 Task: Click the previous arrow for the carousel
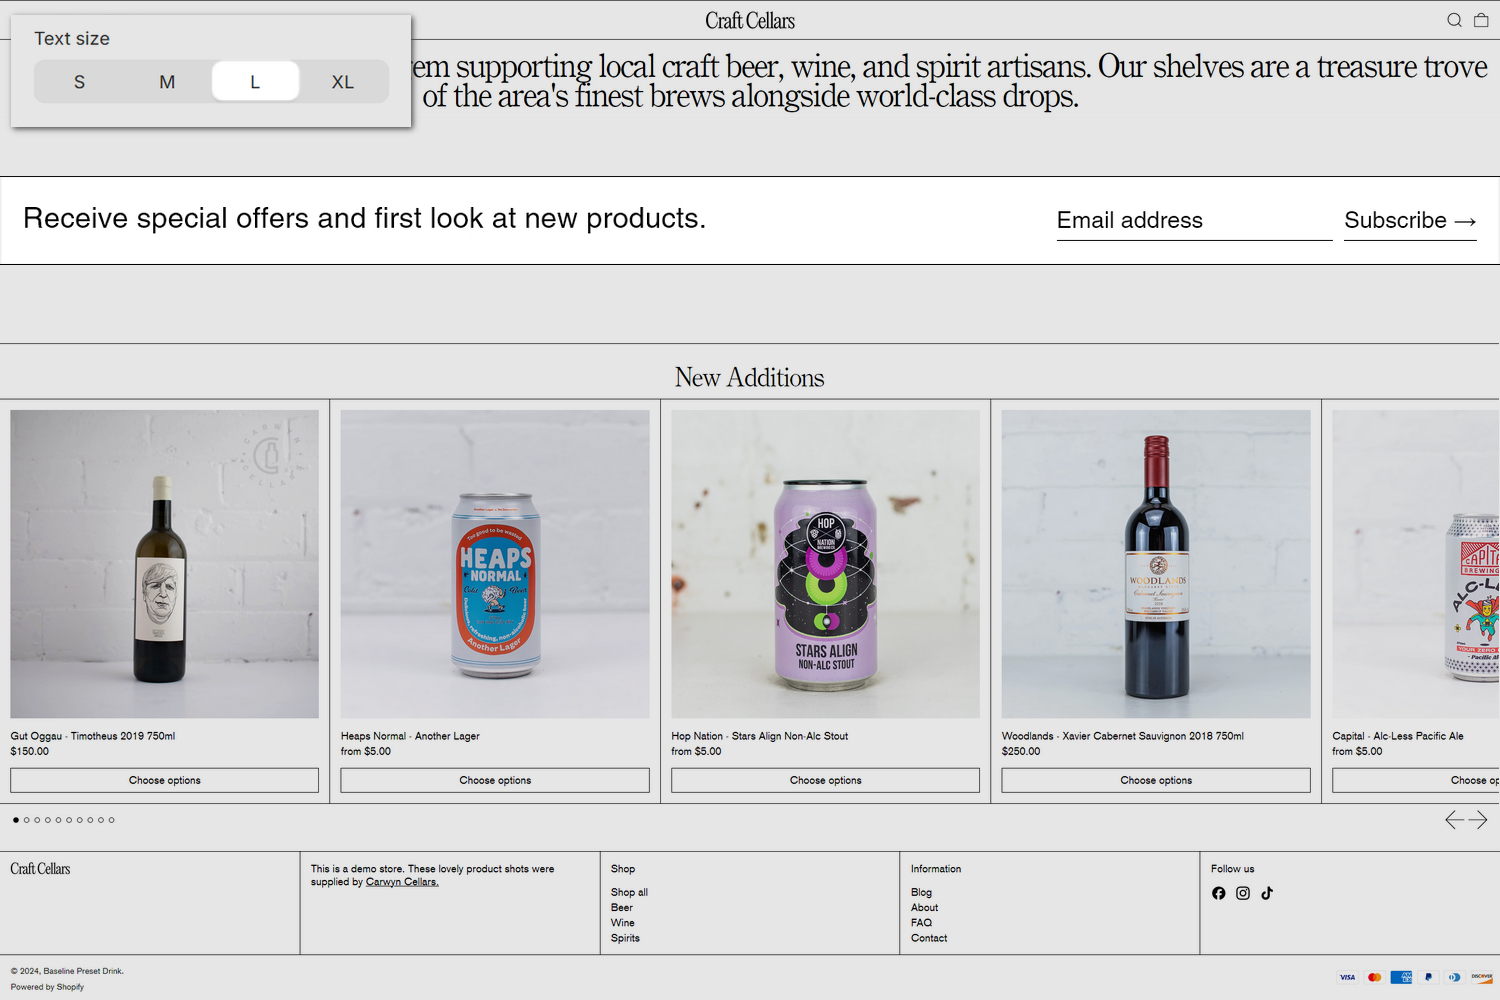[1453, 819]
